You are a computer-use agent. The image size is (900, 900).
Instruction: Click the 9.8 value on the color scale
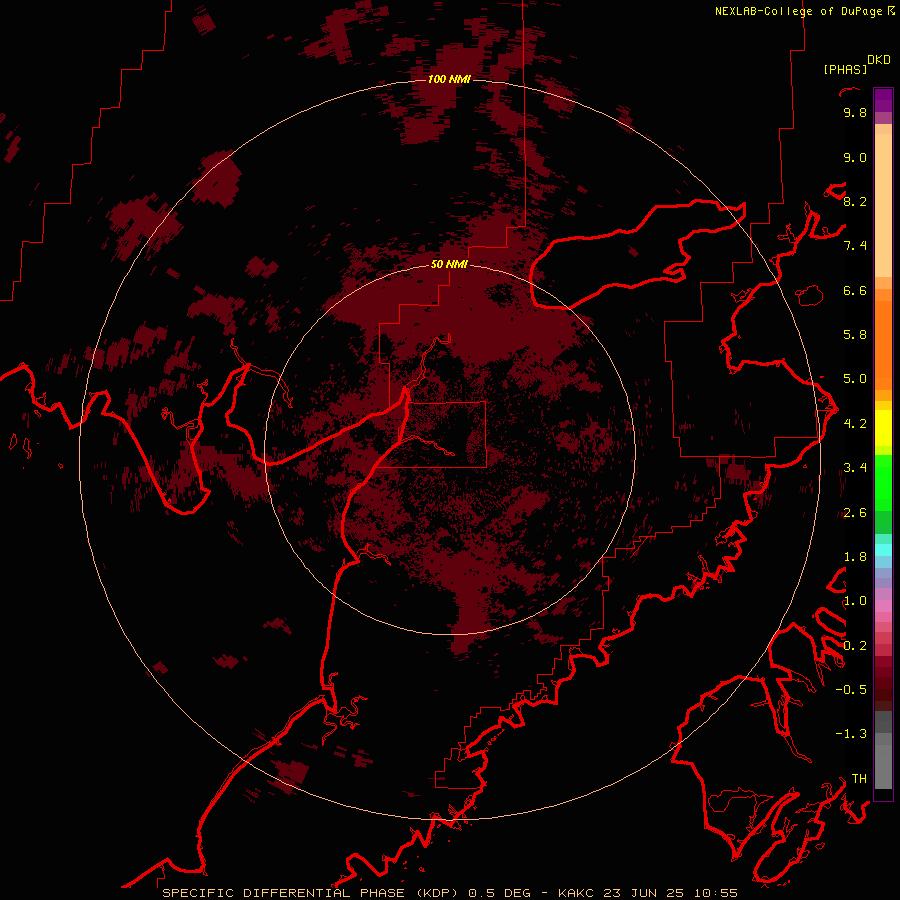point(855,112)
